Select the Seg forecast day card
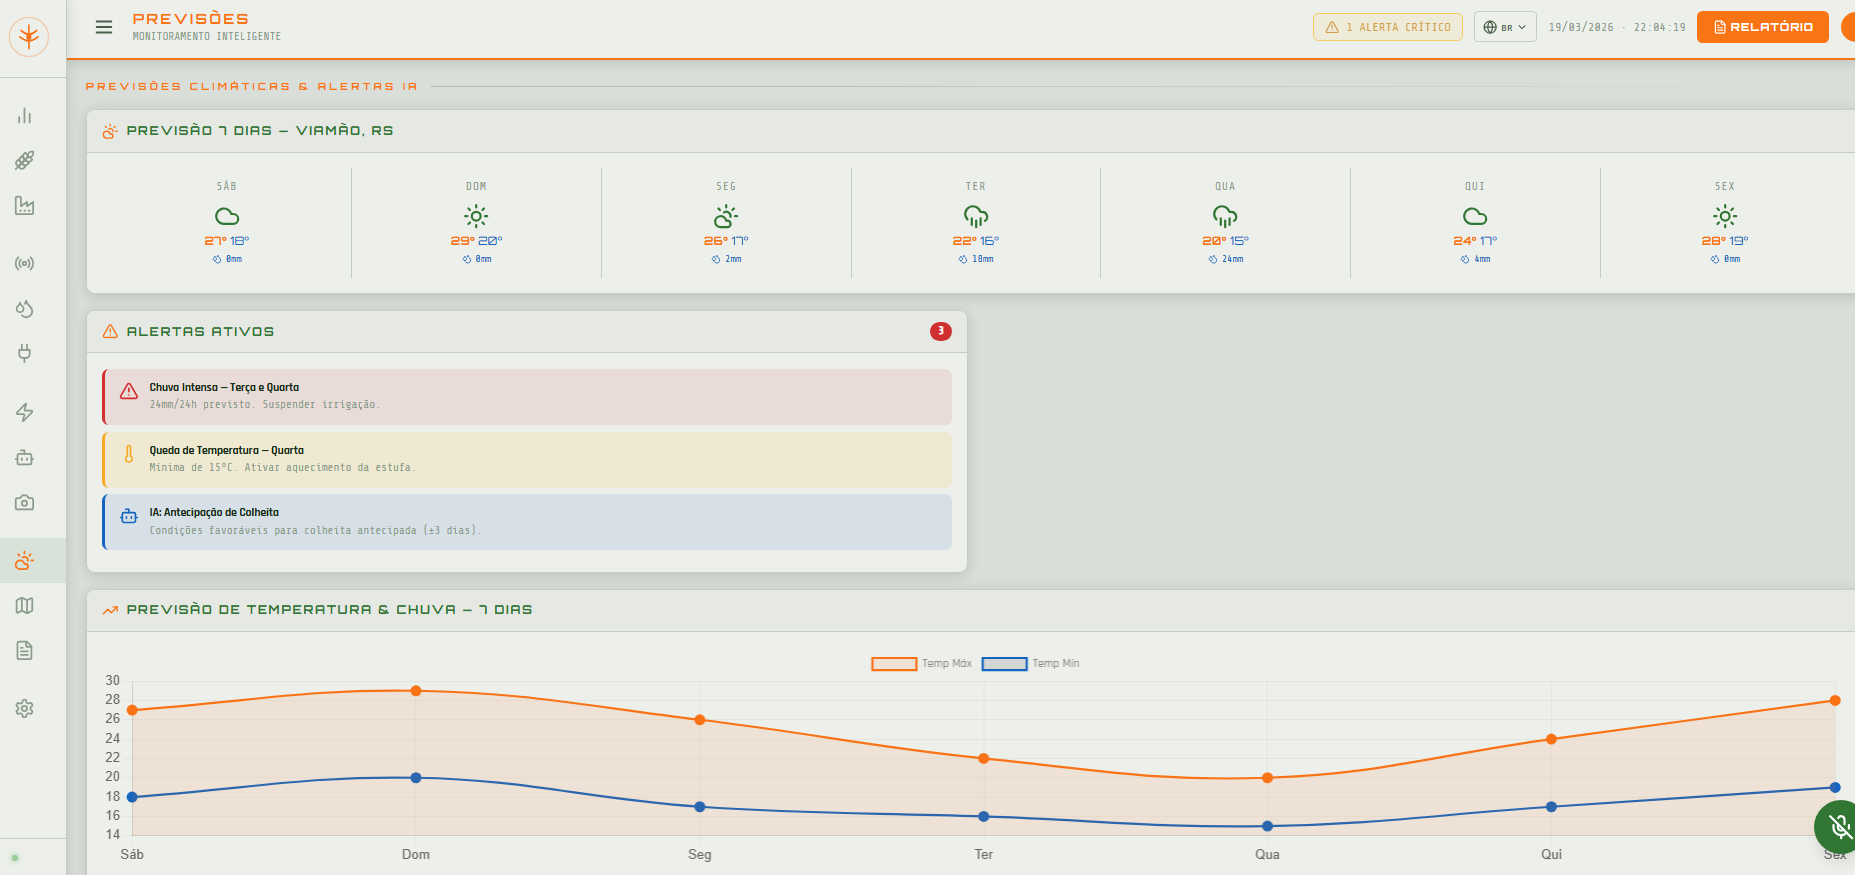This screenshot has height=875, width=1855. (726, 223)
